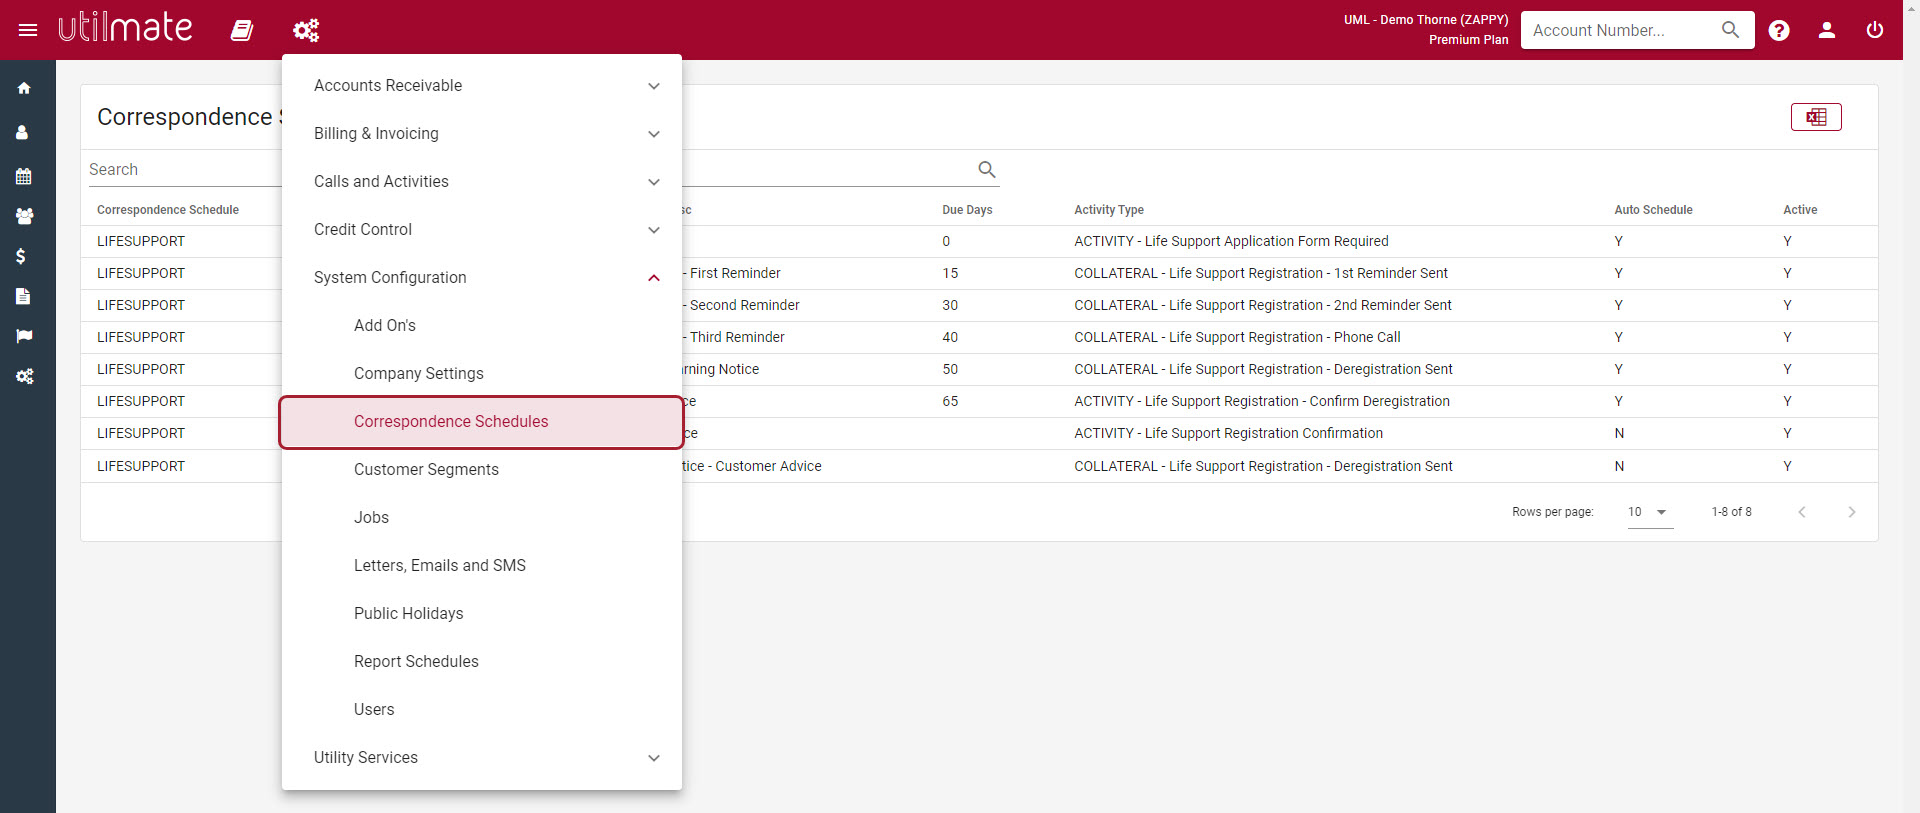Click the sidebar dollar sign icon

pos(21,256)
